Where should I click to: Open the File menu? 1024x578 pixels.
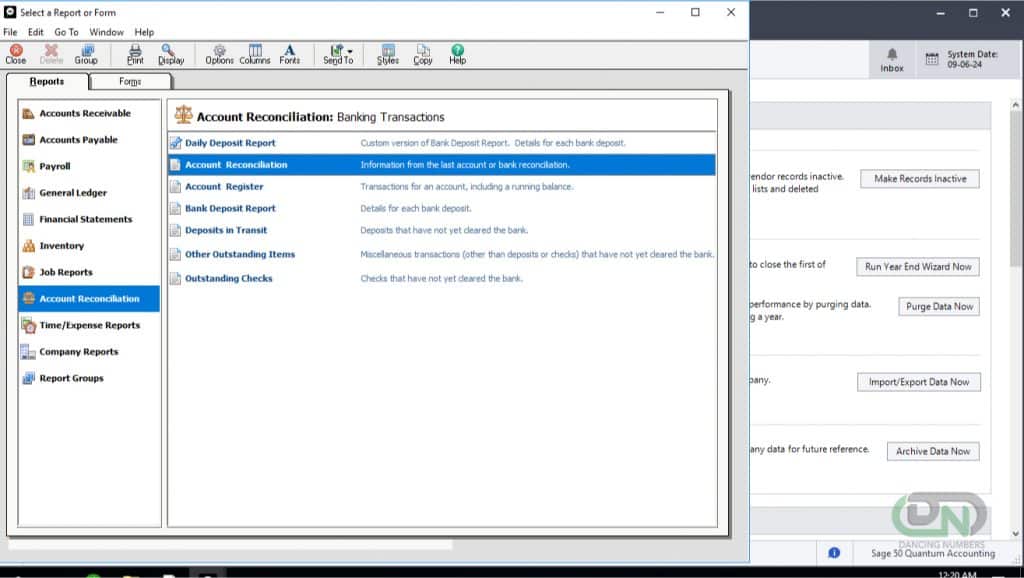pos(10,32)
